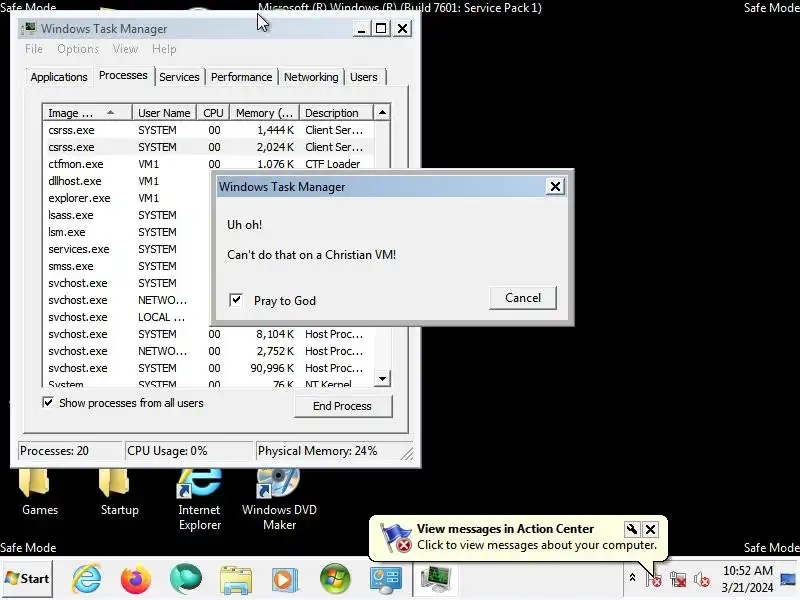Sort by the CPU column header

[x=213, y=113]
